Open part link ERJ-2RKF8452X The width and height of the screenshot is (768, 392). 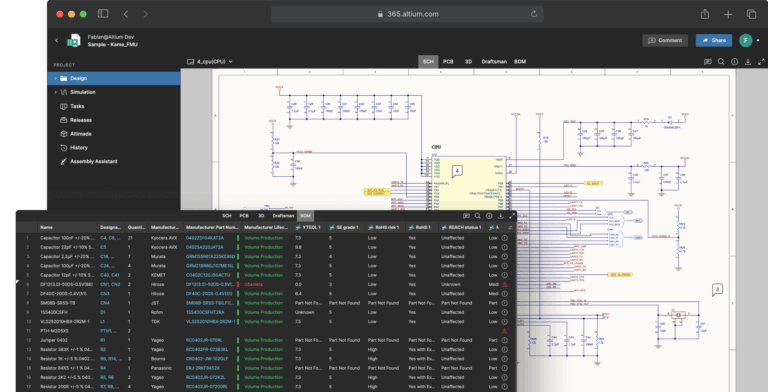(203, 368)
